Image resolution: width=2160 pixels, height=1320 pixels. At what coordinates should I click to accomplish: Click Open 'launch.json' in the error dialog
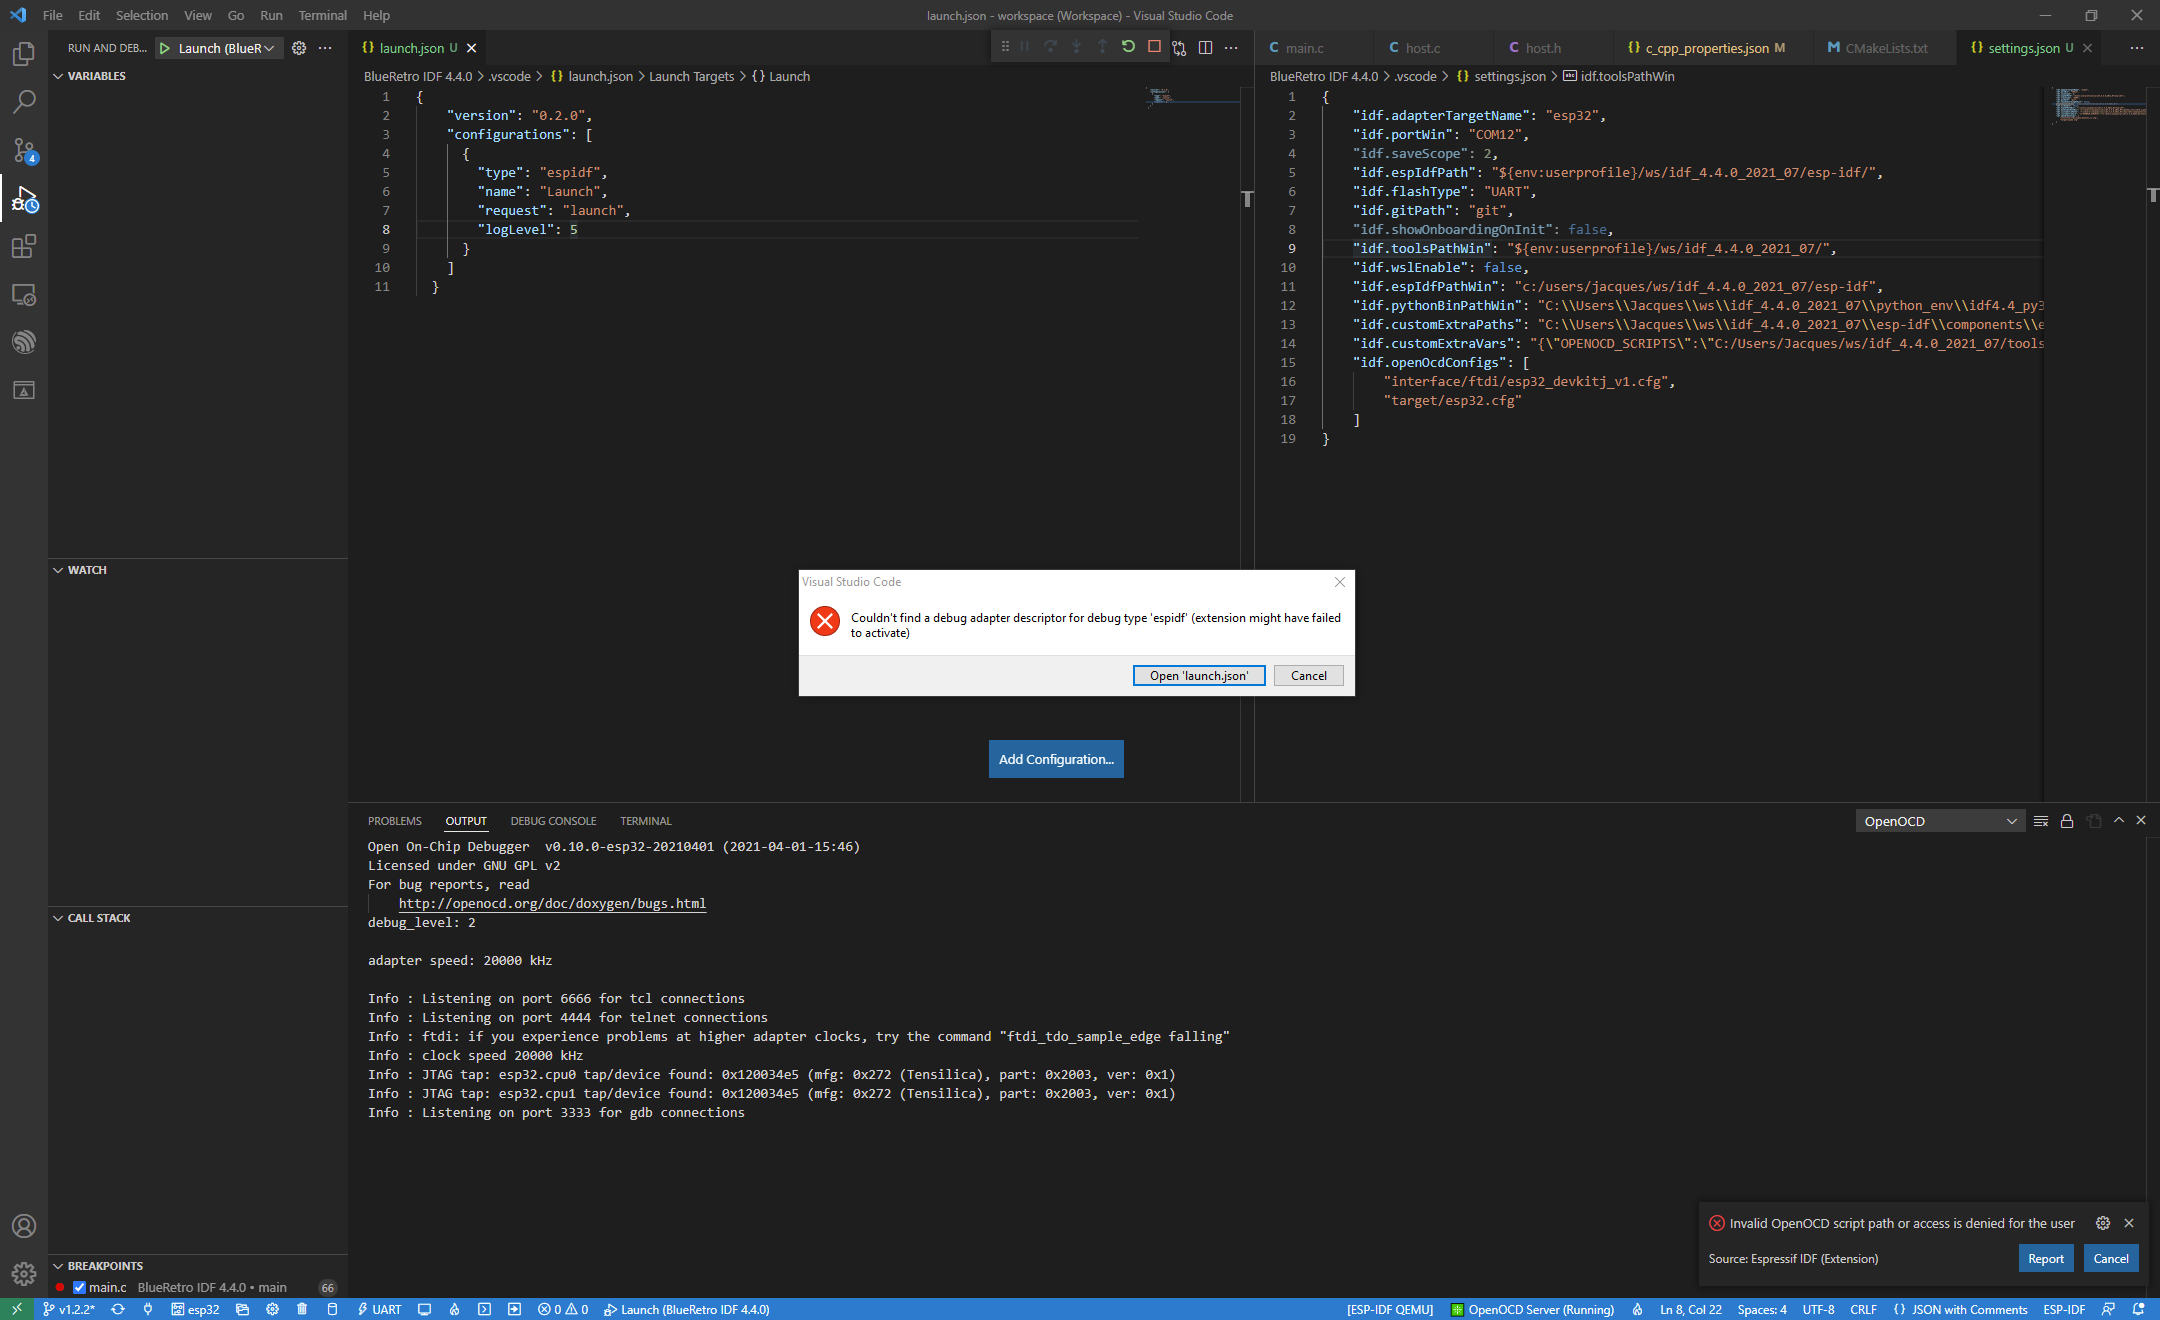1198,675
